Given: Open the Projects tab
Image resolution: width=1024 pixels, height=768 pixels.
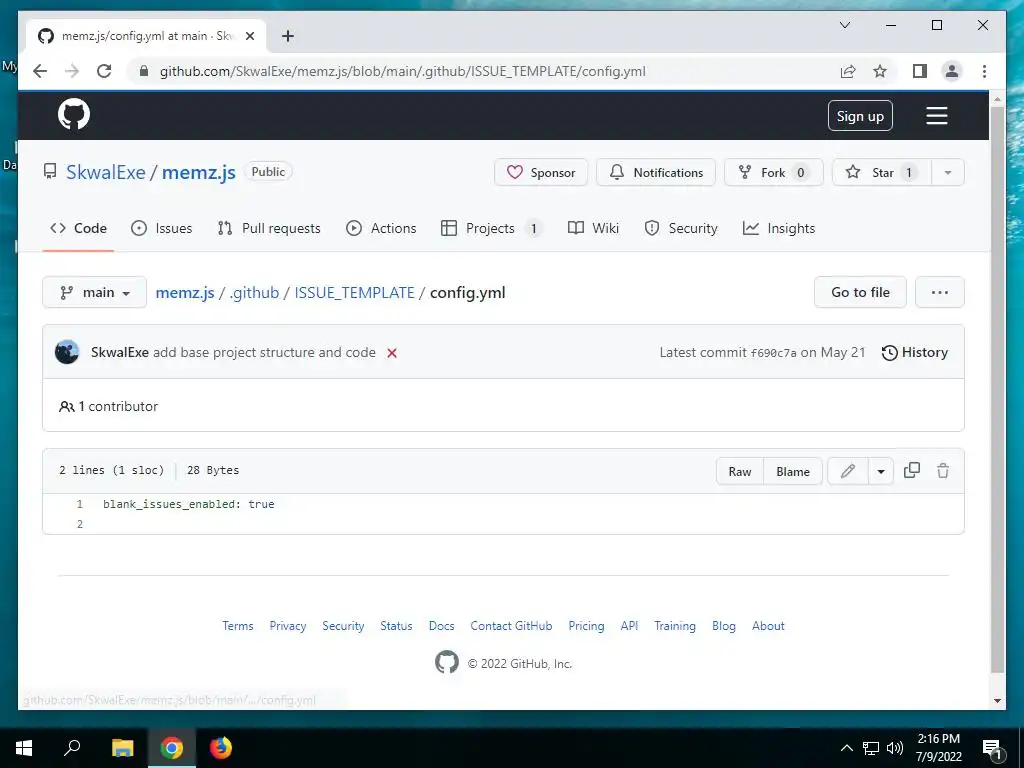Looking at the screenshot, I should [491, 228].
